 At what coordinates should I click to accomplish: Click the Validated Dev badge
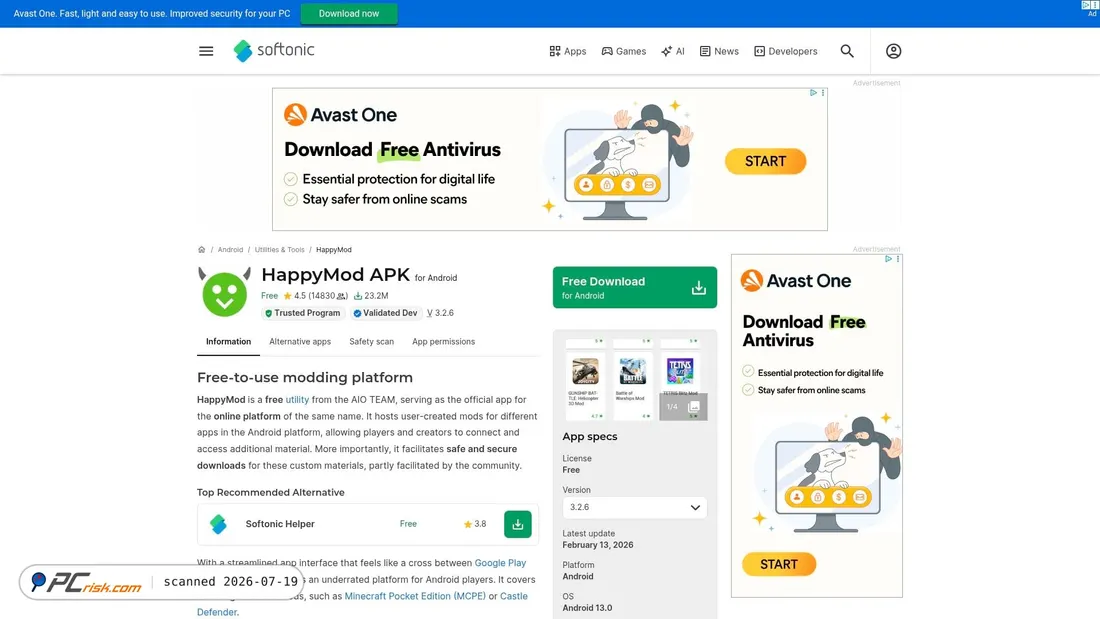(385, 313)
